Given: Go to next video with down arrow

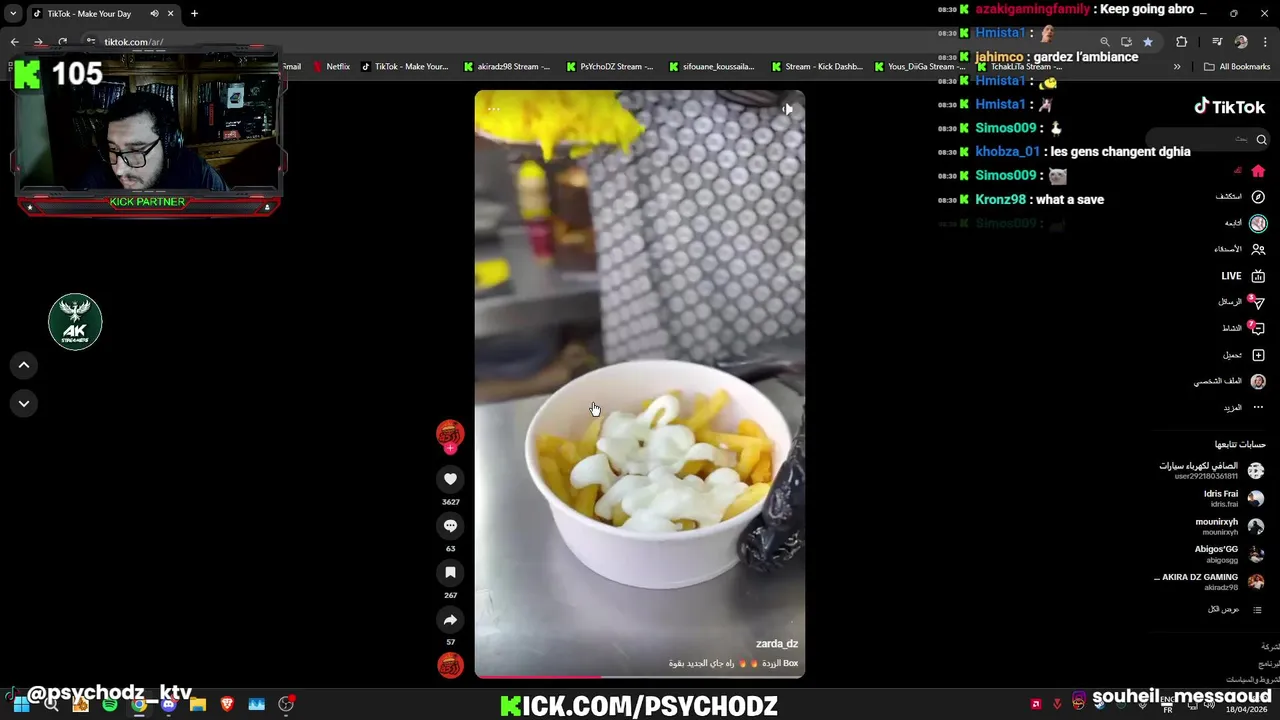Looking at the screenshot, I should 24,403.
